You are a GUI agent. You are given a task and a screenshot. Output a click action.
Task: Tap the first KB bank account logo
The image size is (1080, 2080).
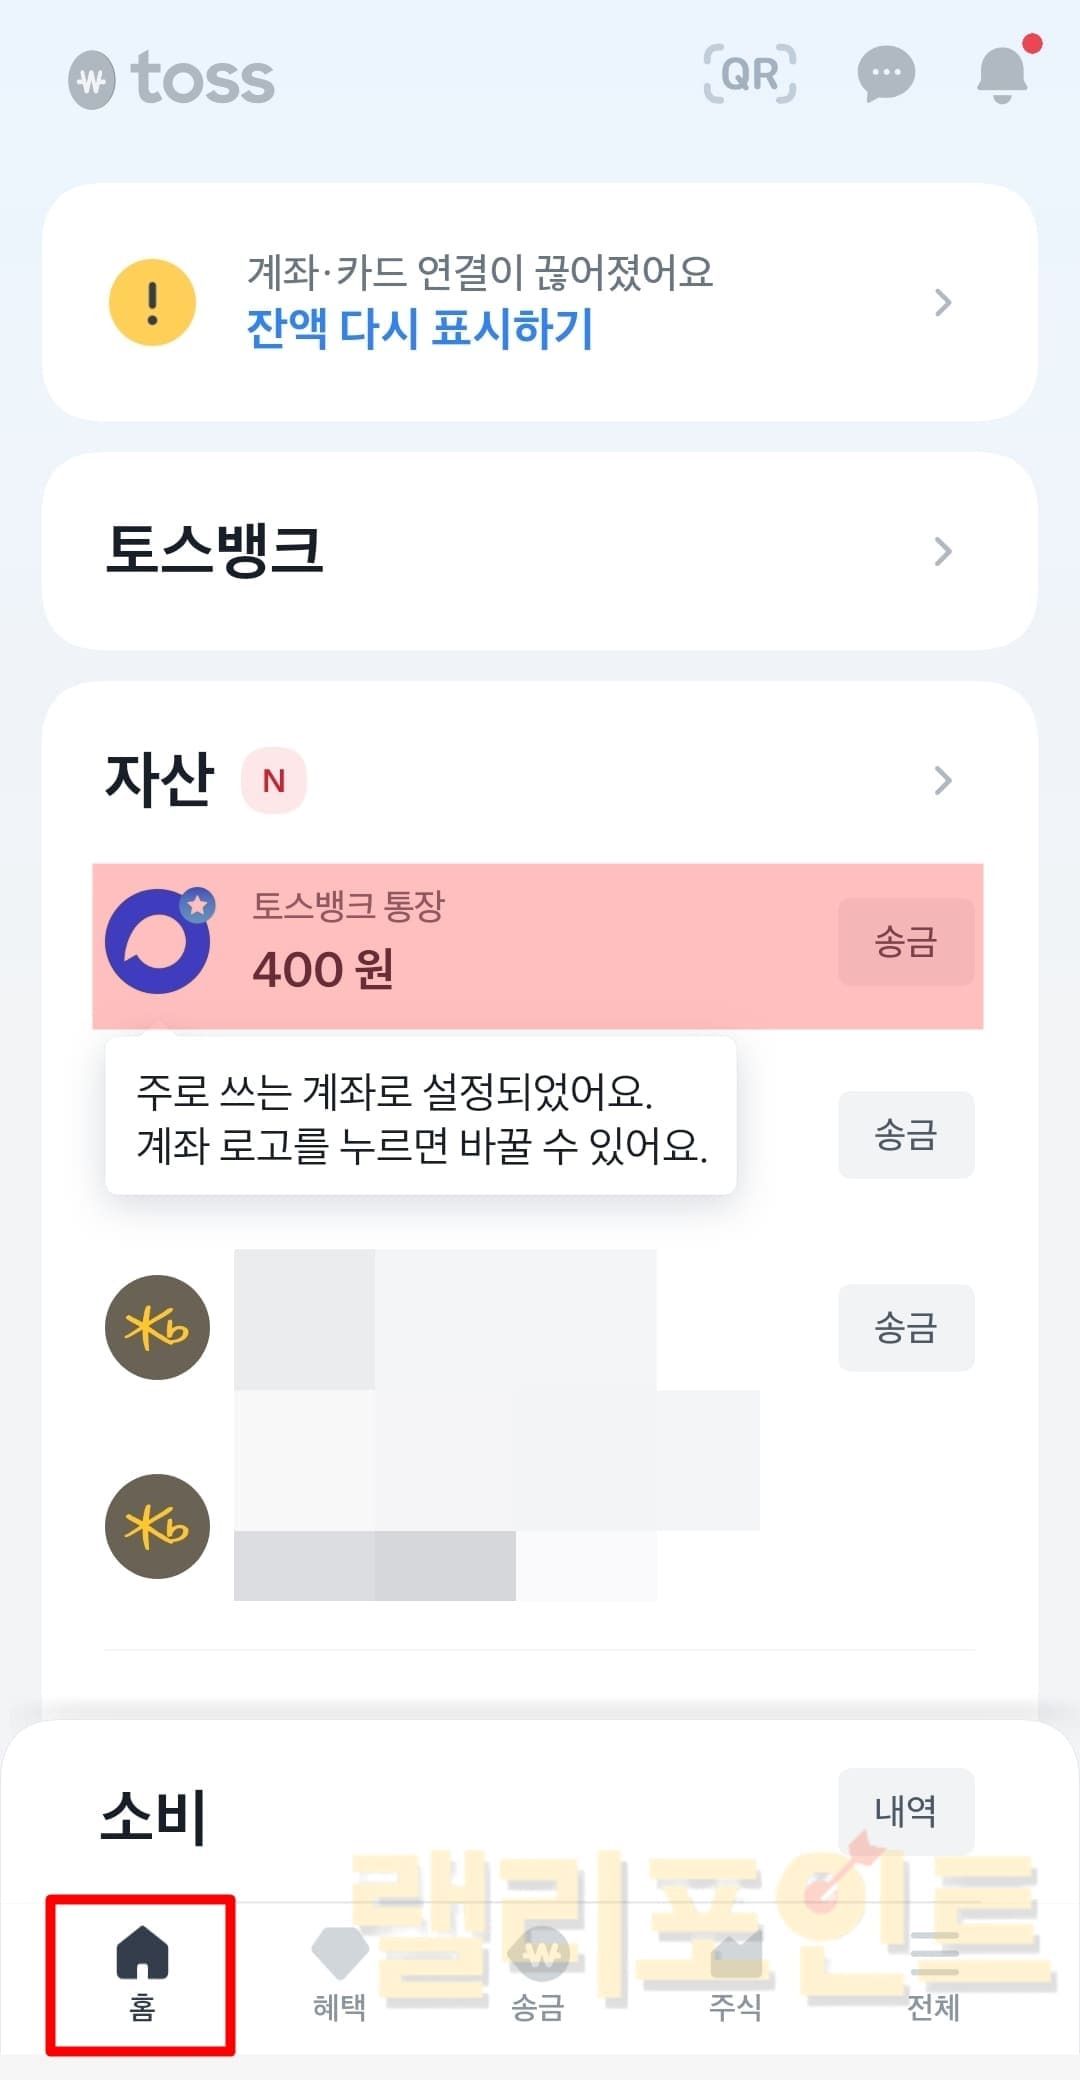coord(158,1327)
